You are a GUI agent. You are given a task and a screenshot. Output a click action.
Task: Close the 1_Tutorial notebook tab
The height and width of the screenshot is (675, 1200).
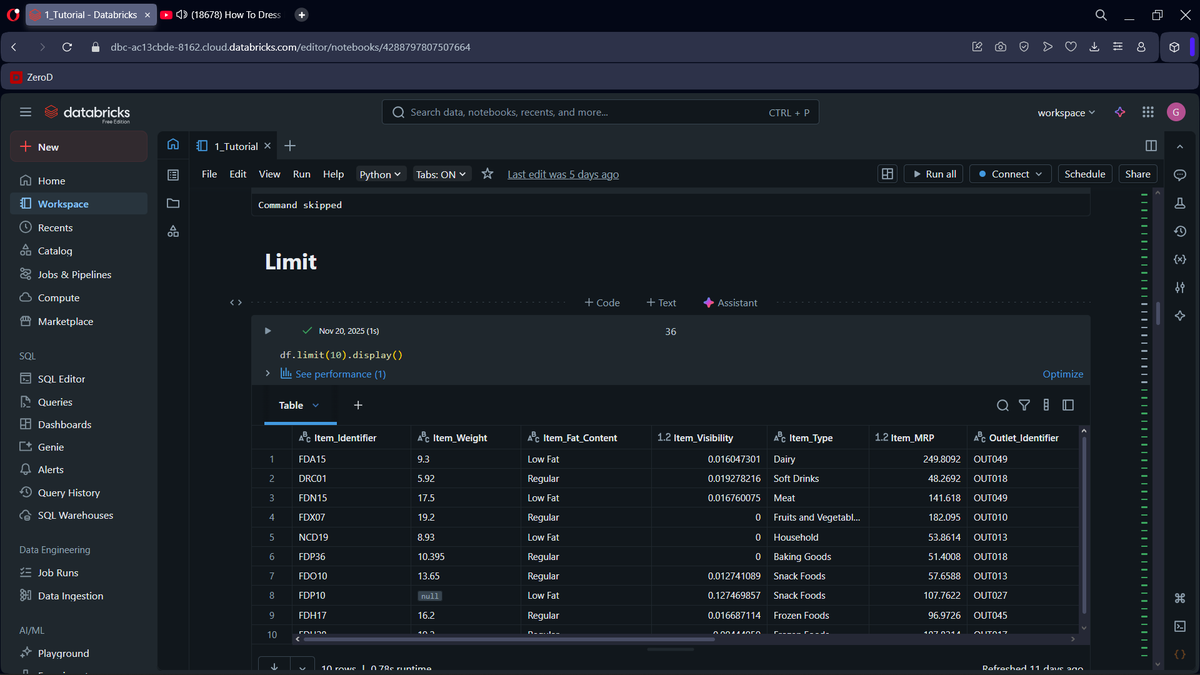(267, 146)
